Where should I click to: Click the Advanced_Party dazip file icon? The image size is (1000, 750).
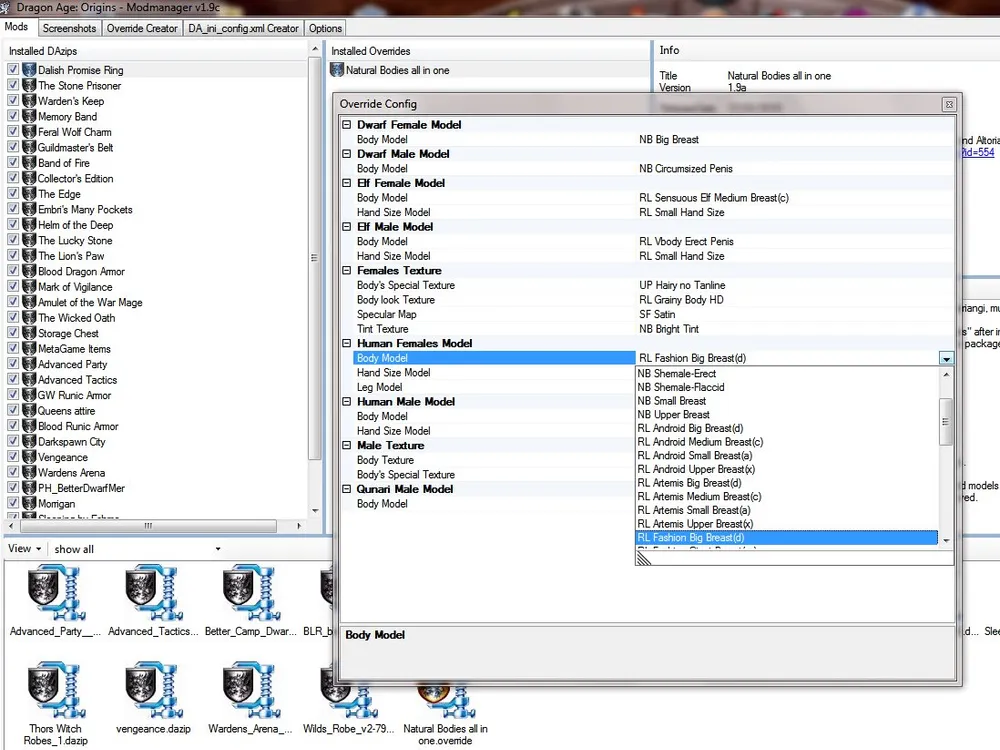(x=56, y=593)
